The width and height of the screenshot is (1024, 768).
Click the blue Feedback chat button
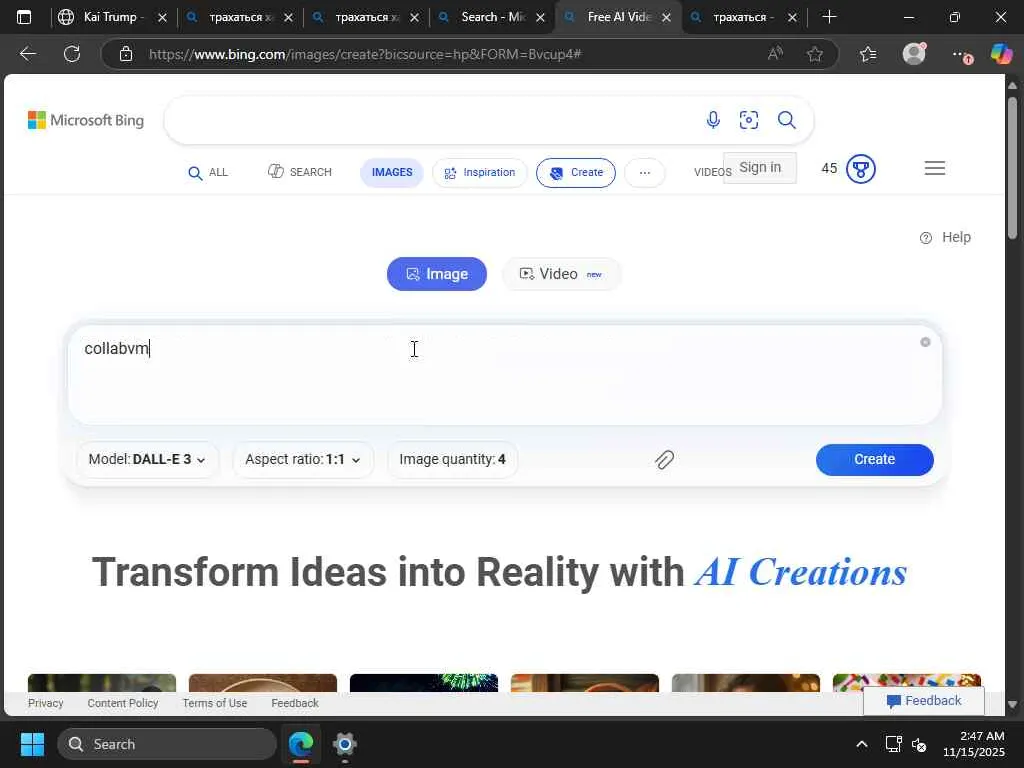coord(923,701)
